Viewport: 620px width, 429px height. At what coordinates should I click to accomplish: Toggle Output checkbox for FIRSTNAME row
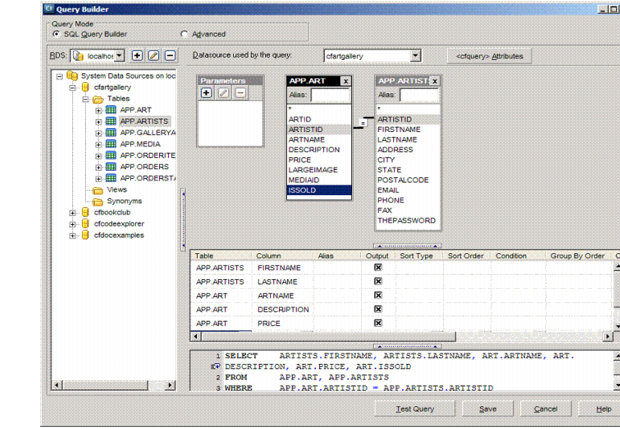click(x=378, y=268)
